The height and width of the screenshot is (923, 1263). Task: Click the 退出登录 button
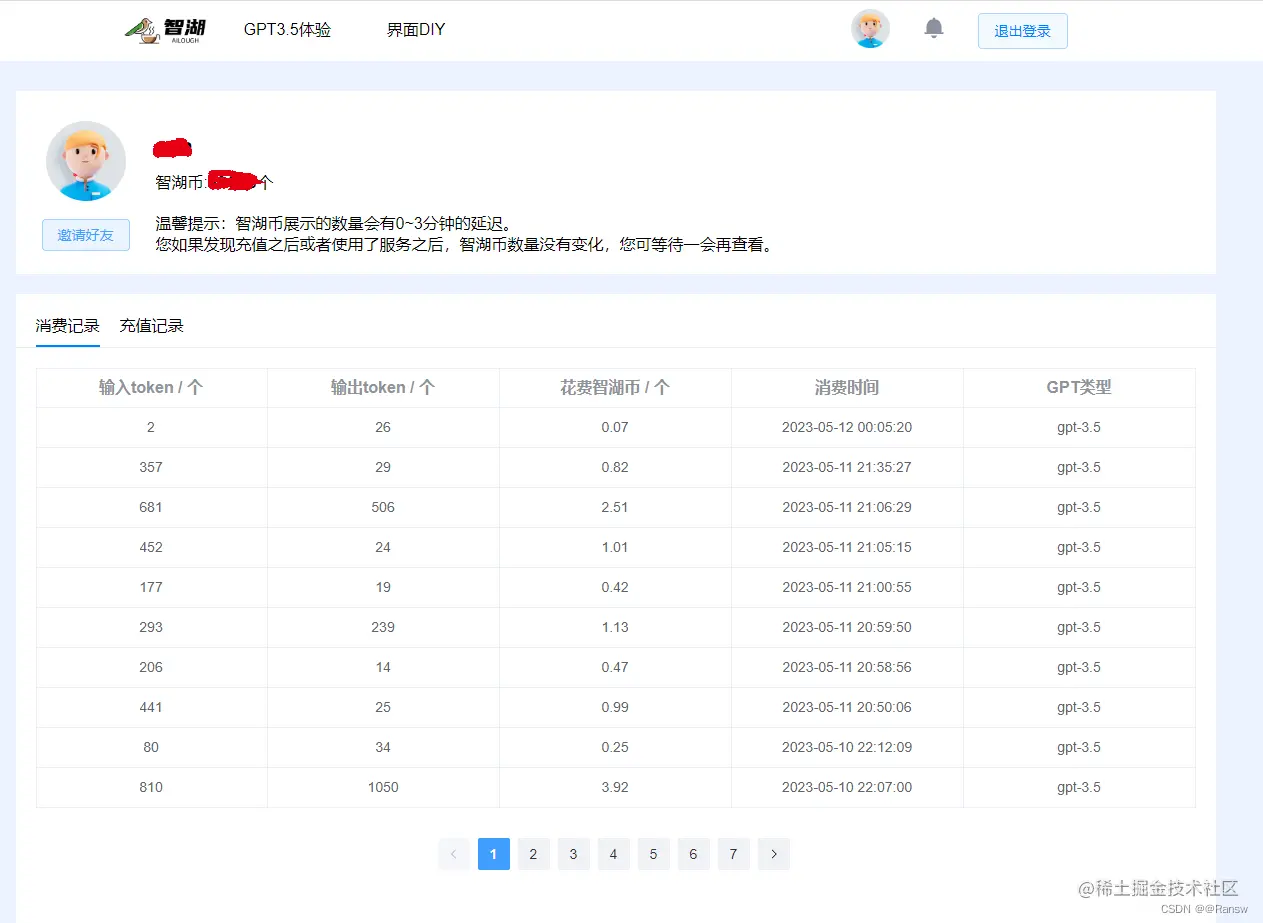1022,31
